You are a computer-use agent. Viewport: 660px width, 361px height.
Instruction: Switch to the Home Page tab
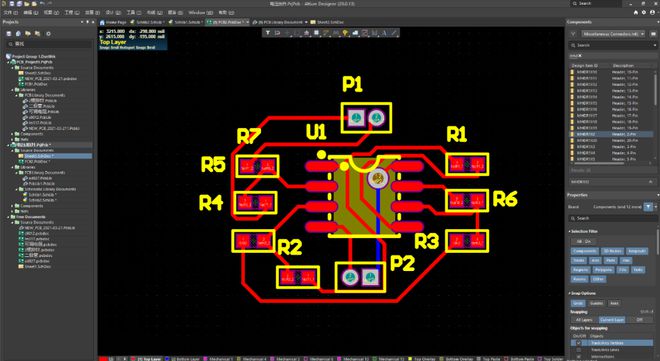pyautogui.click(x=113, y=22)
